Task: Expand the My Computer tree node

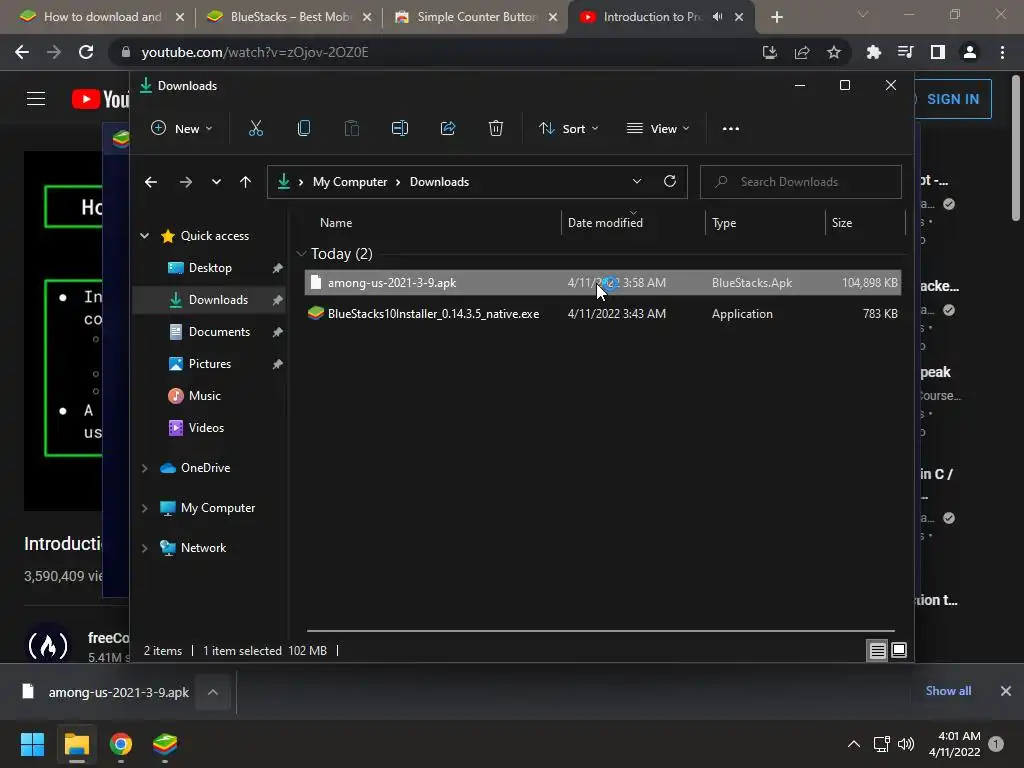Action: (144, 508)
